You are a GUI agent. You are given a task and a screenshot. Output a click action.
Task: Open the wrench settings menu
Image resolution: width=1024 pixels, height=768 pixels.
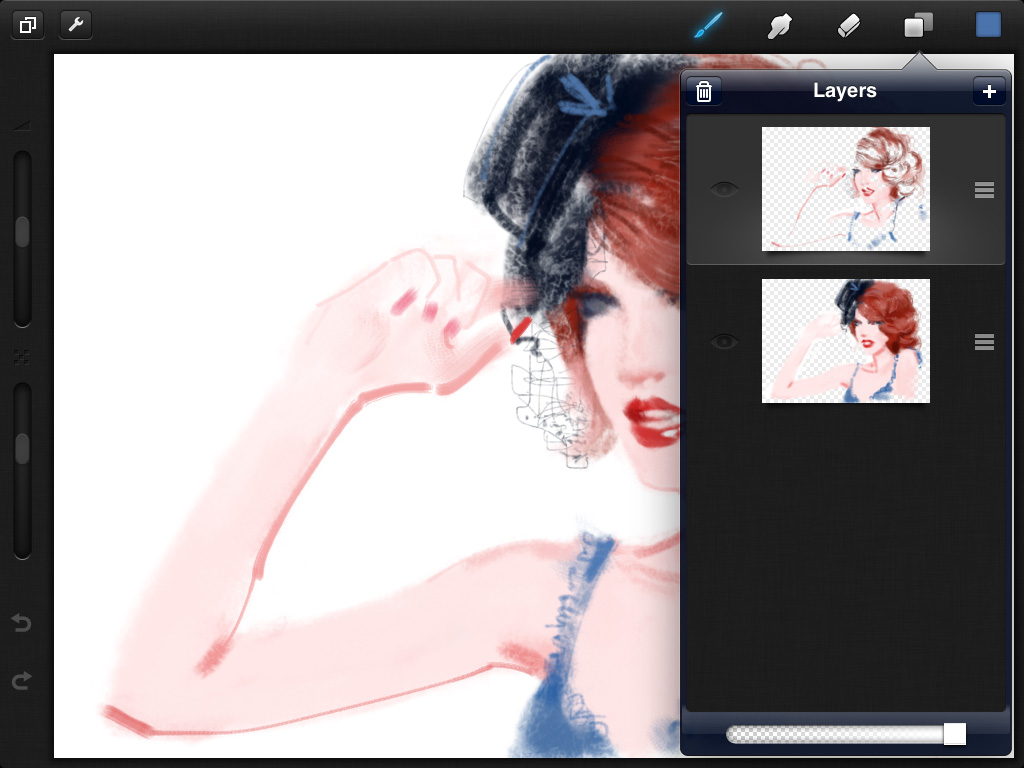click(76, 25)
